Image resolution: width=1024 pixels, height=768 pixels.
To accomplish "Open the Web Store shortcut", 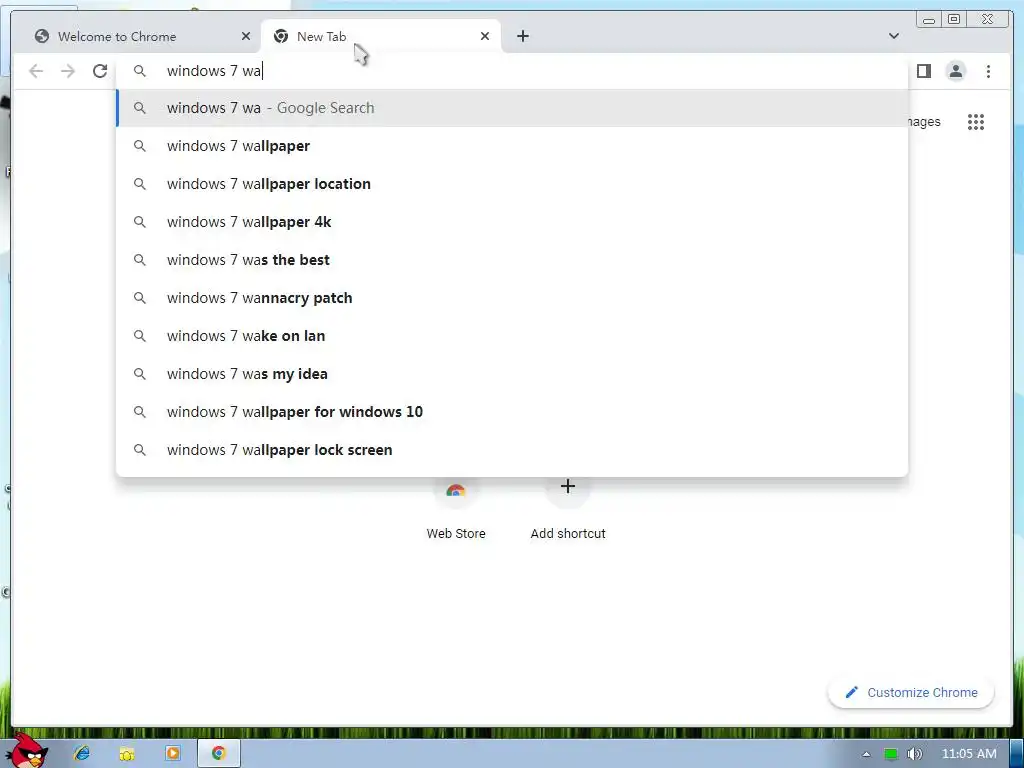I will [x=456, y=511].
